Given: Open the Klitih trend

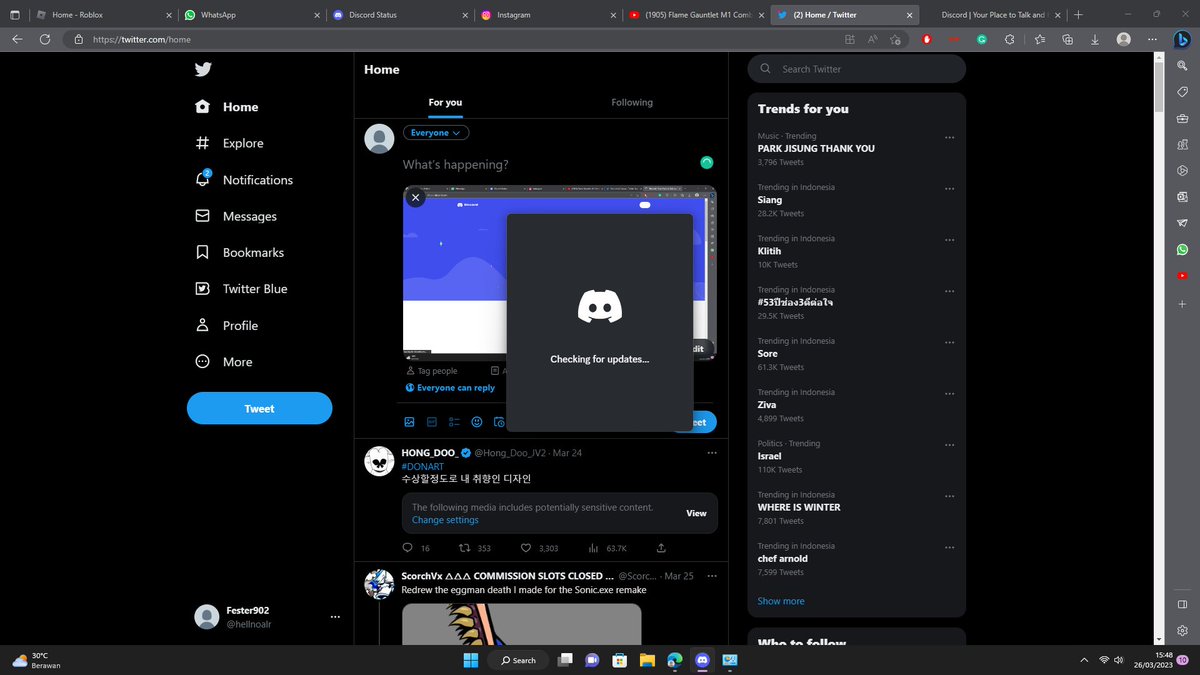Looking at the screenshot, I should (769, 251).
